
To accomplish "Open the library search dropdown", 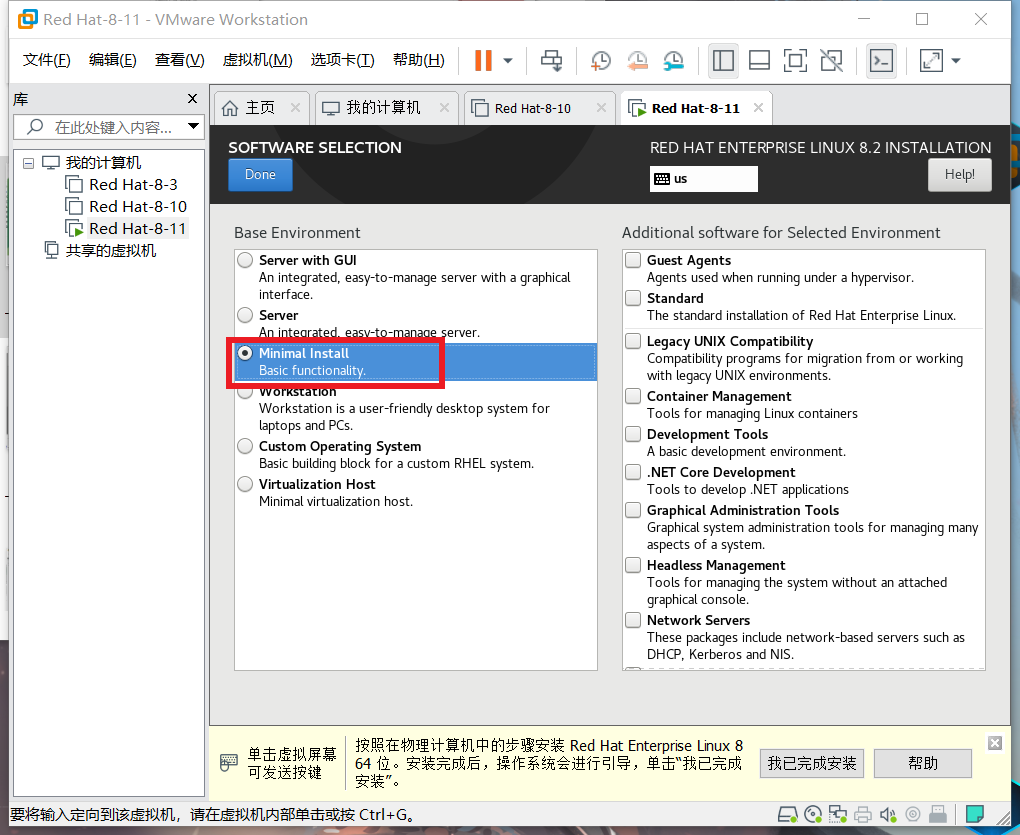I will click(x=193, y=126).
